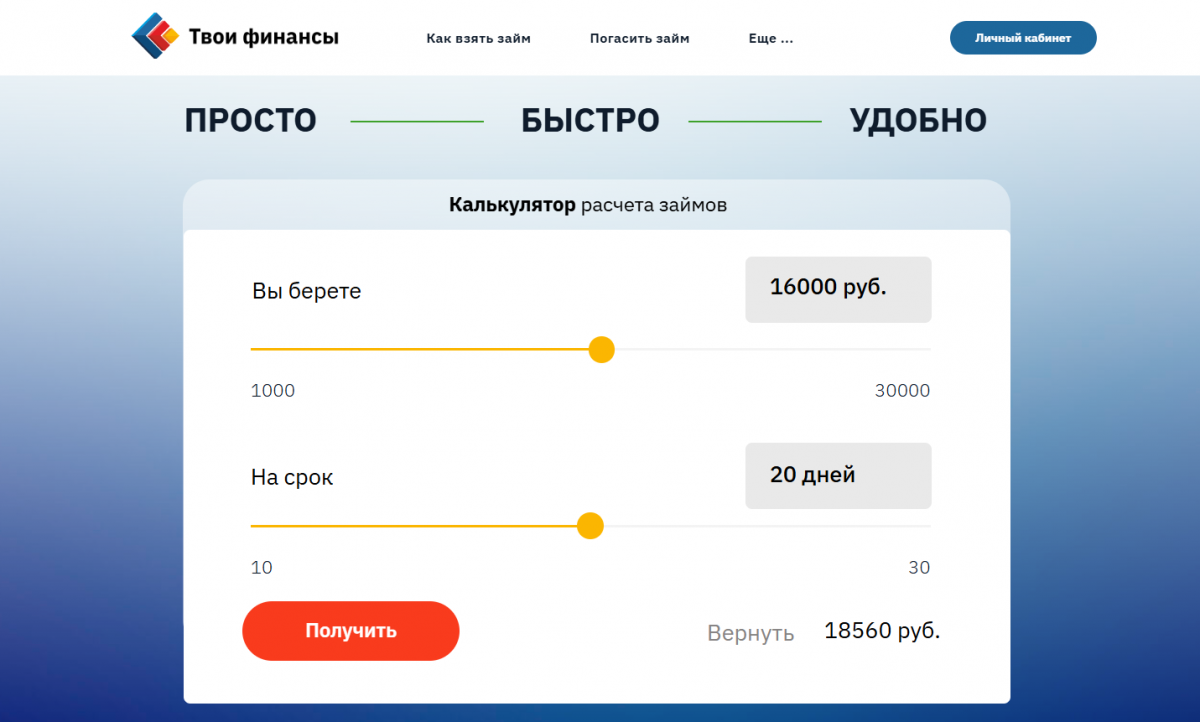1200x722 pixels.
Task: Click the 10 minimum days label
Action: [262, 568]
